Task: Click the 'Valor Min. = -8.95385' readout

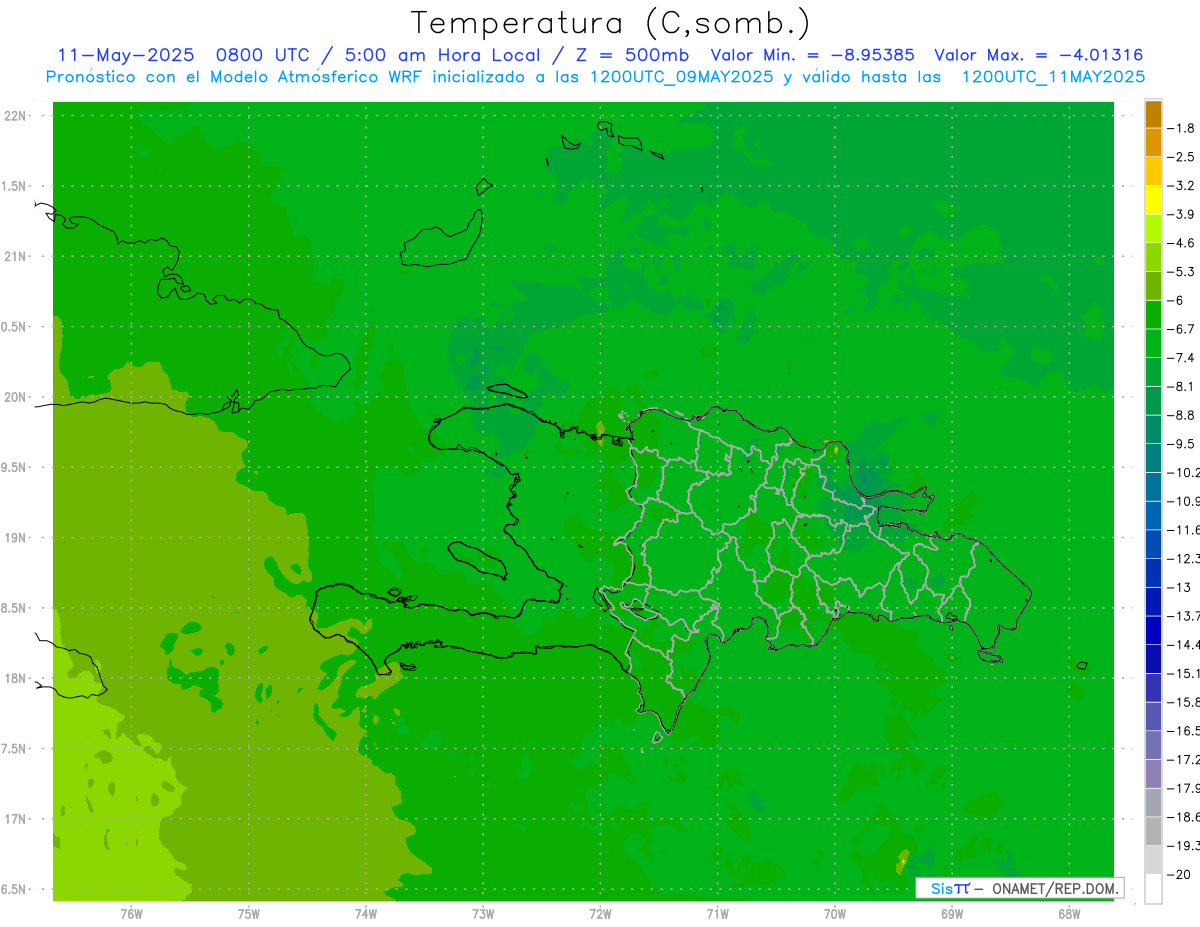Action: tap(815, 56)
